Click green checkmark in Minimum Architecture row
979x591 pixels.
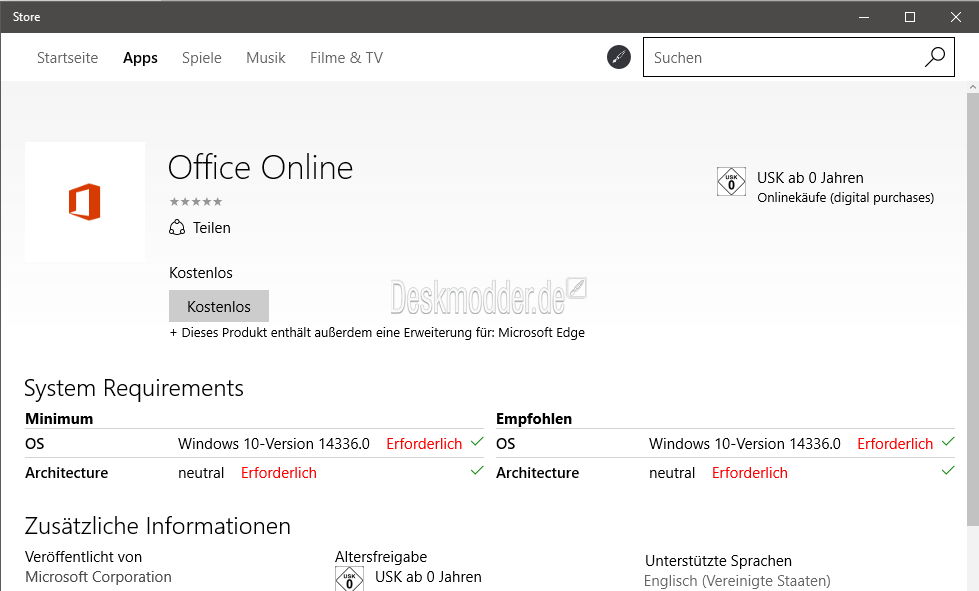477,471
